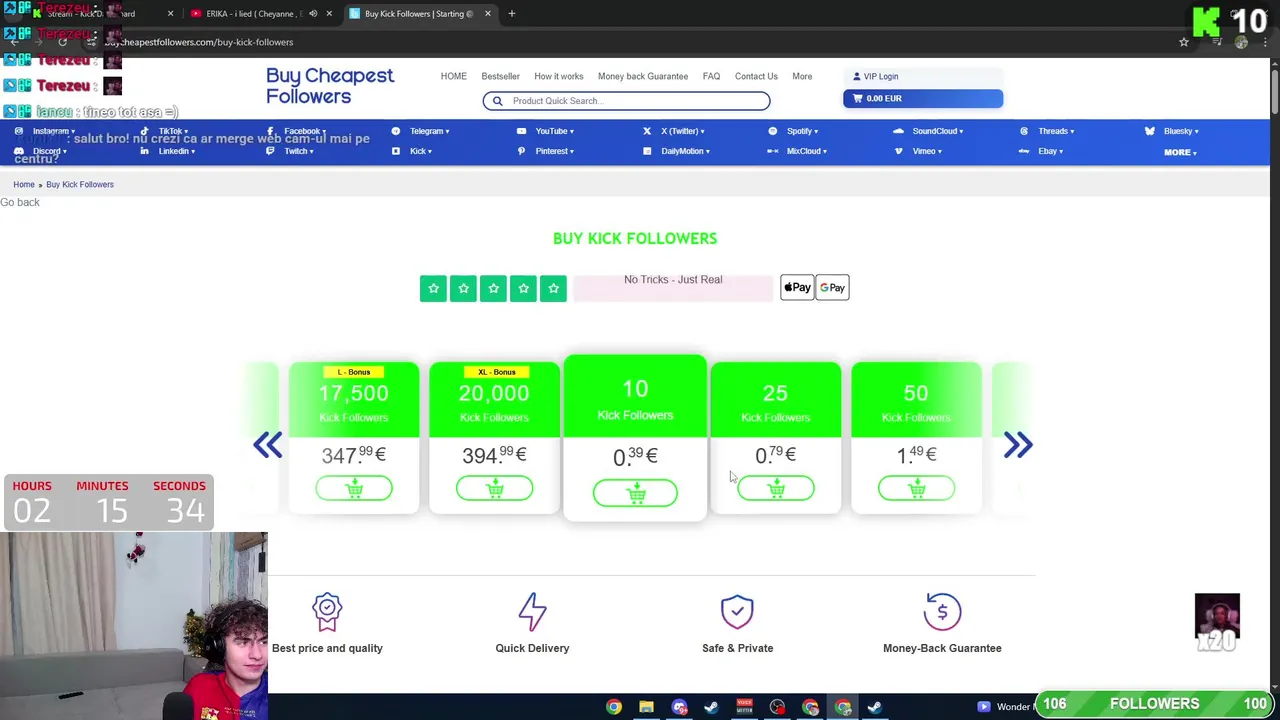Screen dimensions: 1280x720
Task: Open Discord from the taskbar
Action: pyautogui.click(x=679, y=707)
